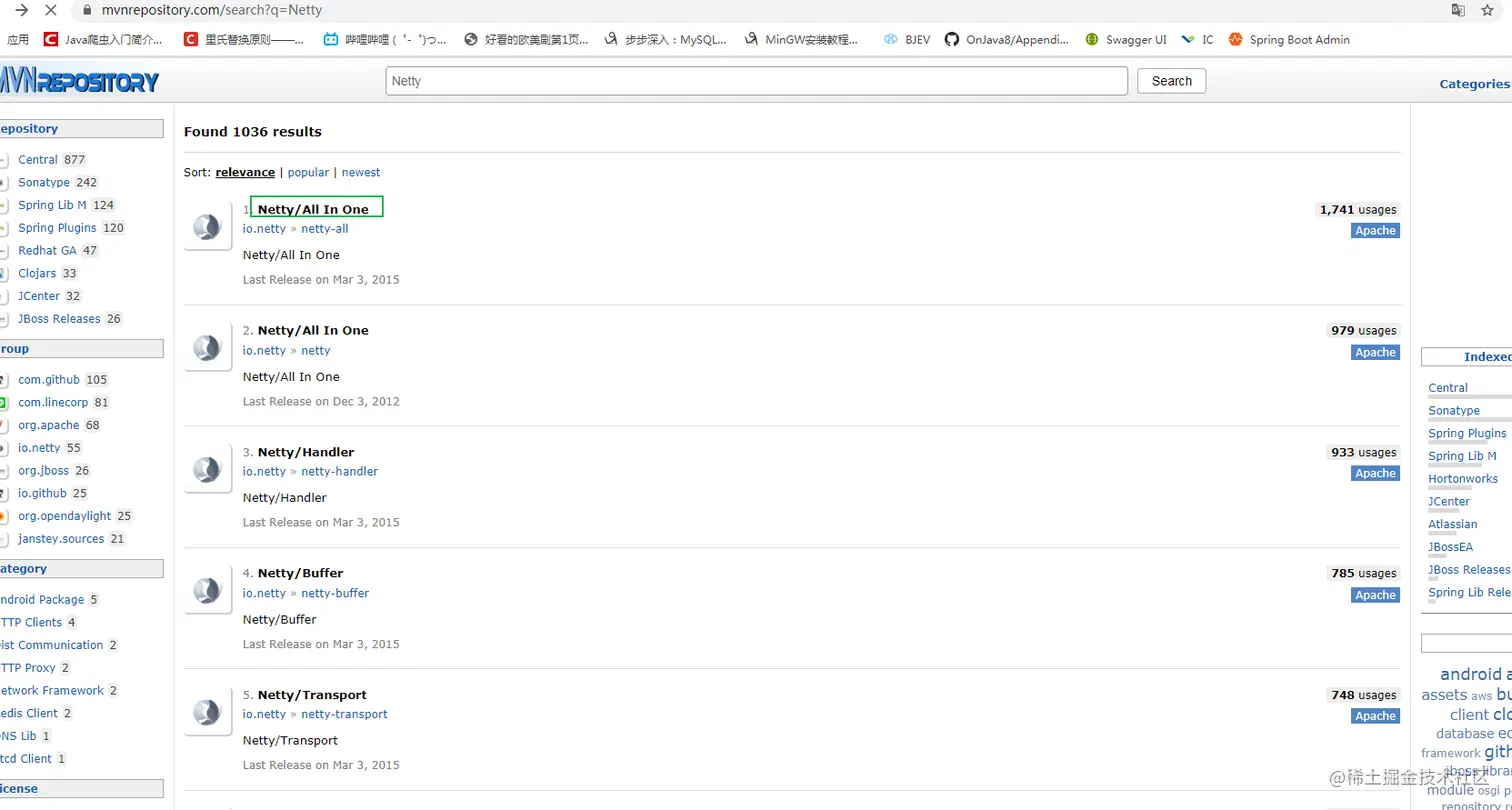The height and width of the screenshot is (810, 1512).
Task: Open the translate page icon
Action: [x=1458, y=10]
